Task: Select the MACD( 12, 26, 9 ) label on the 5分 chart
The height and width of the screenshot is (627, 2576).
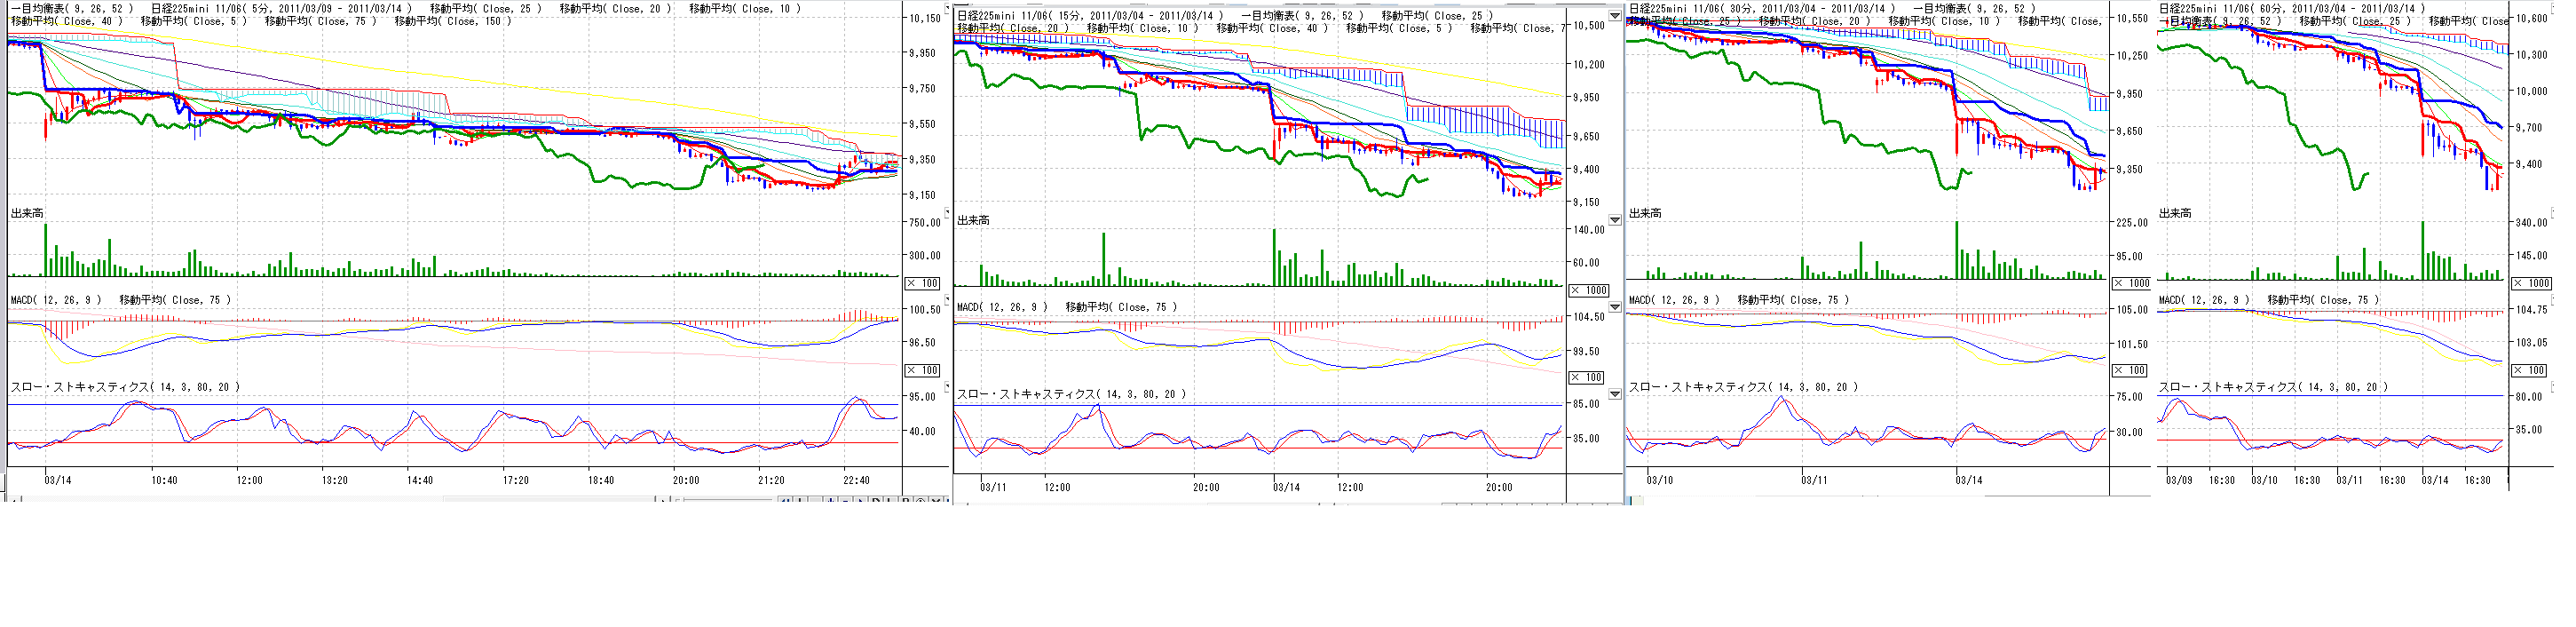Action: (x=56, y=300)
